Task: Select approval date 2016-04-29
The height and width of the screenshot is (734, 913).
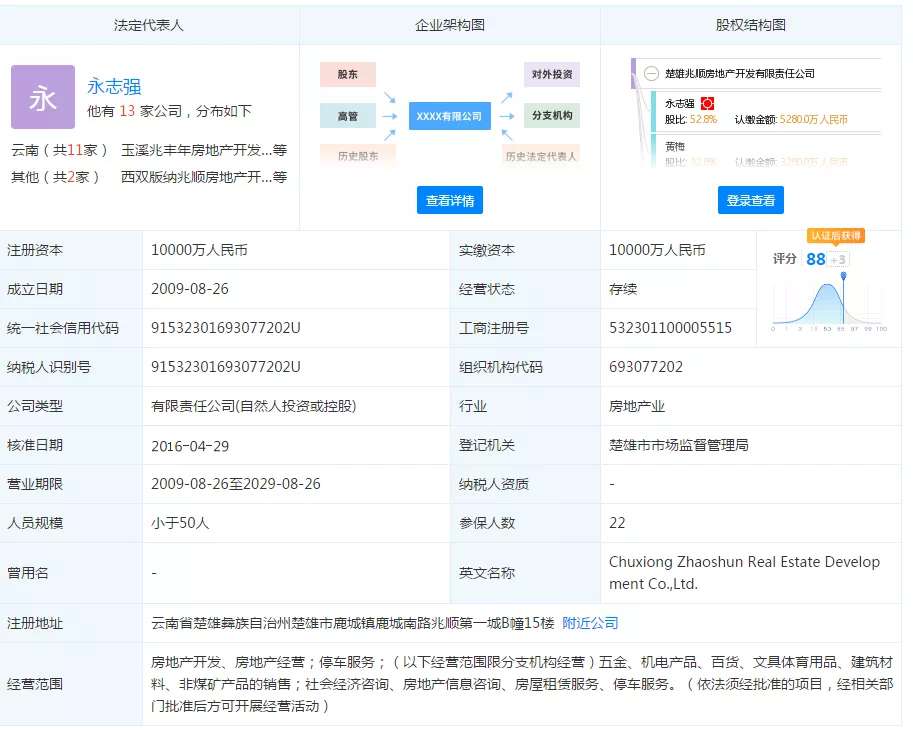Action: [190, 446]
